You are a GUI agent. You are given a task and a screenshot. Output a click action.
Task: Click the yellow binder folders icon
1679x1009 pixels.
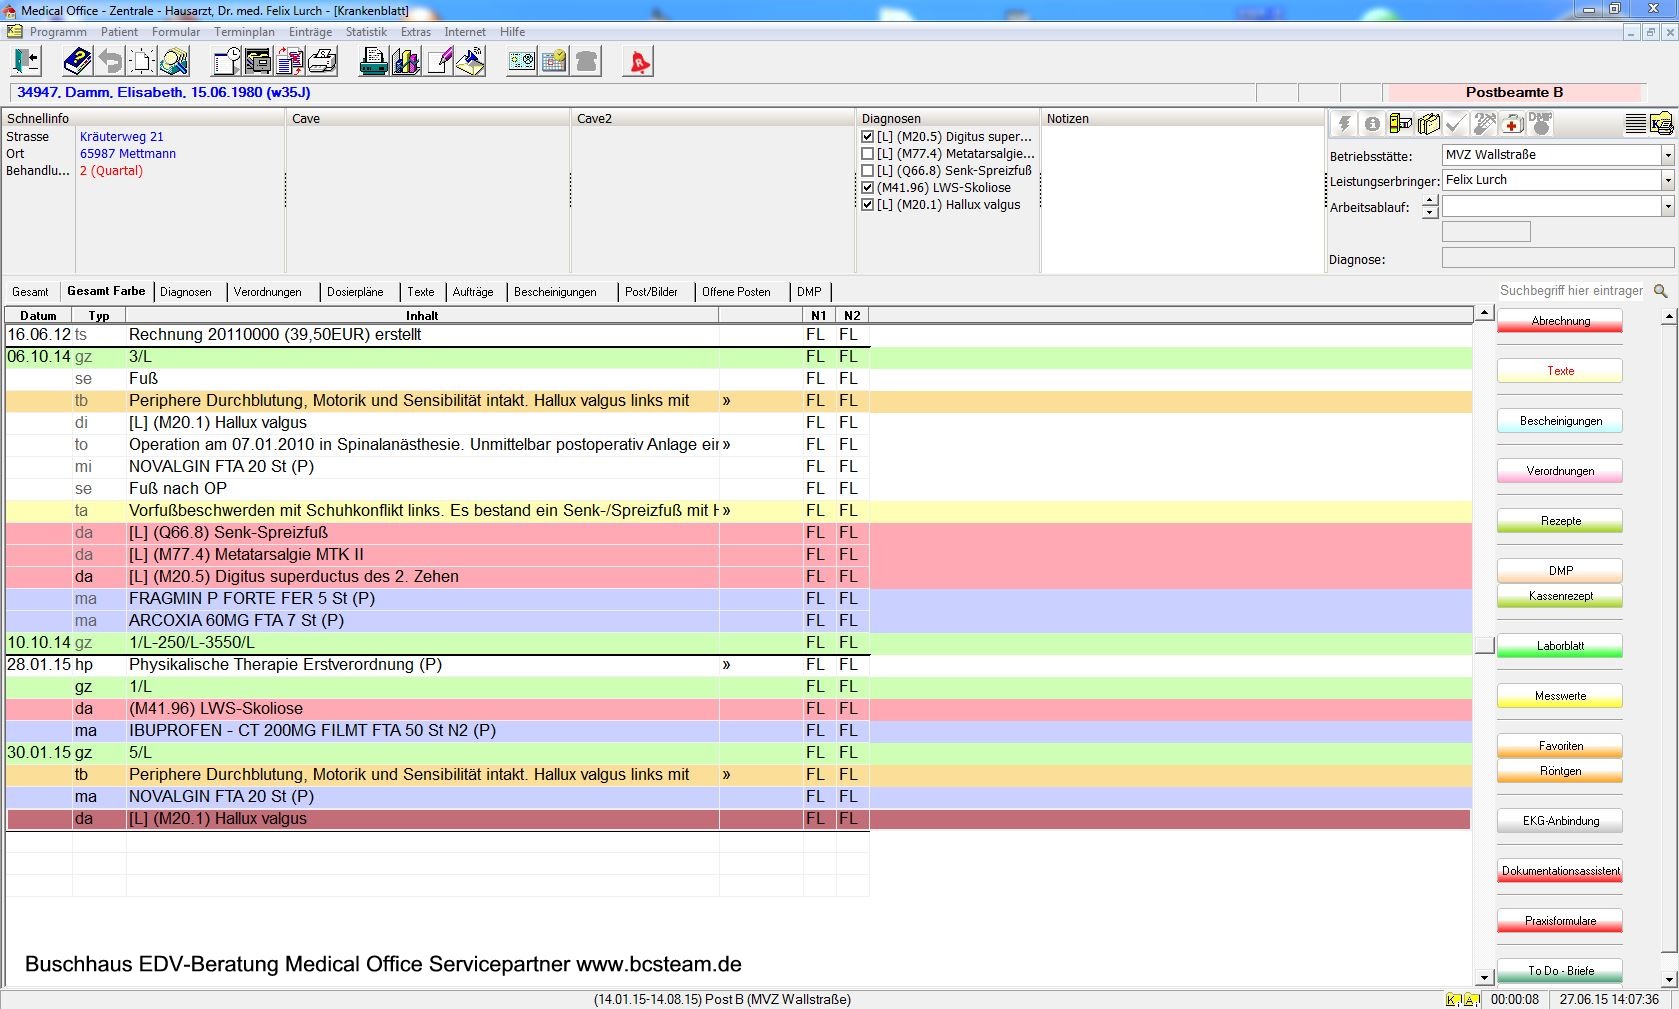1401,124
